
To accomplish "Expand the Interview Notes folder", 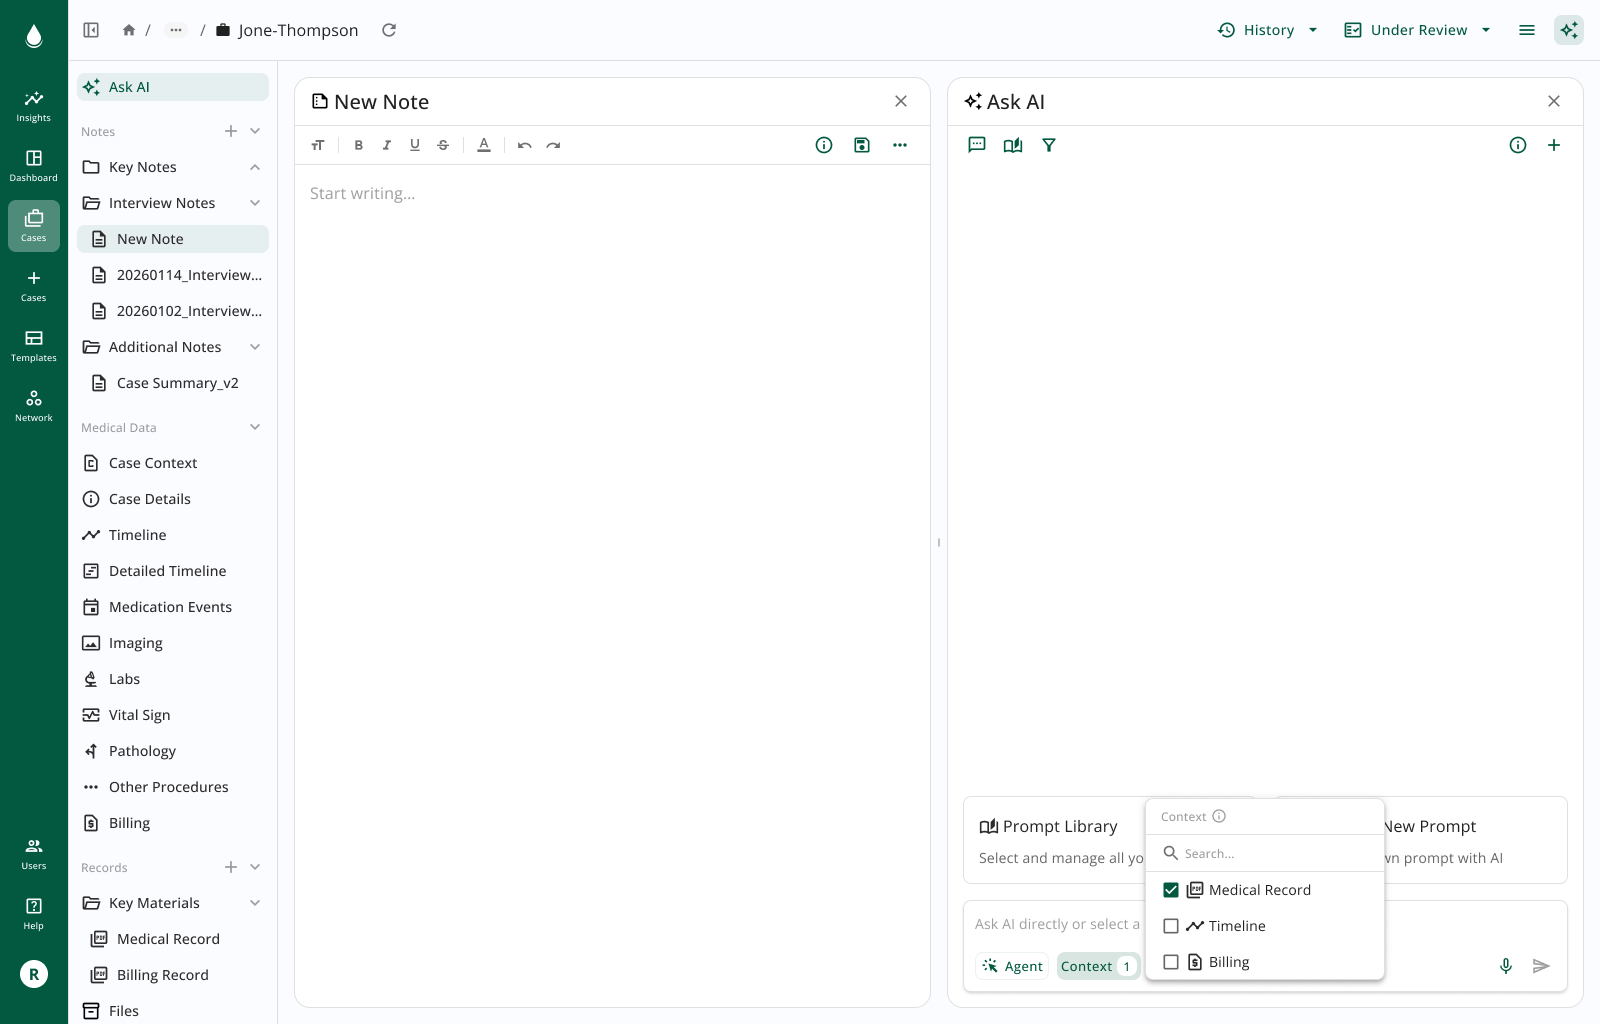I will pyautogui.click(x=255, y=202).
